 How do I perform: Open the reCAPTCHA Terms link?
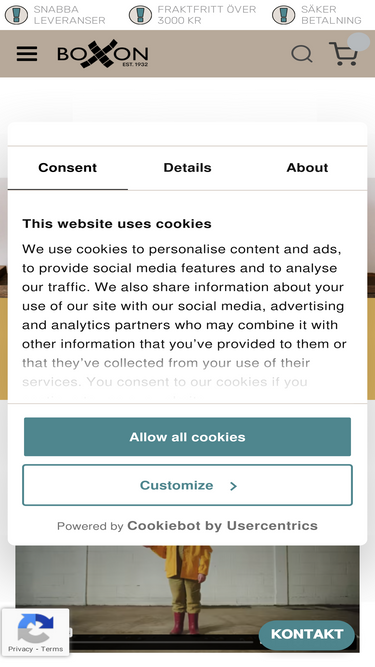tap(52, 649)
